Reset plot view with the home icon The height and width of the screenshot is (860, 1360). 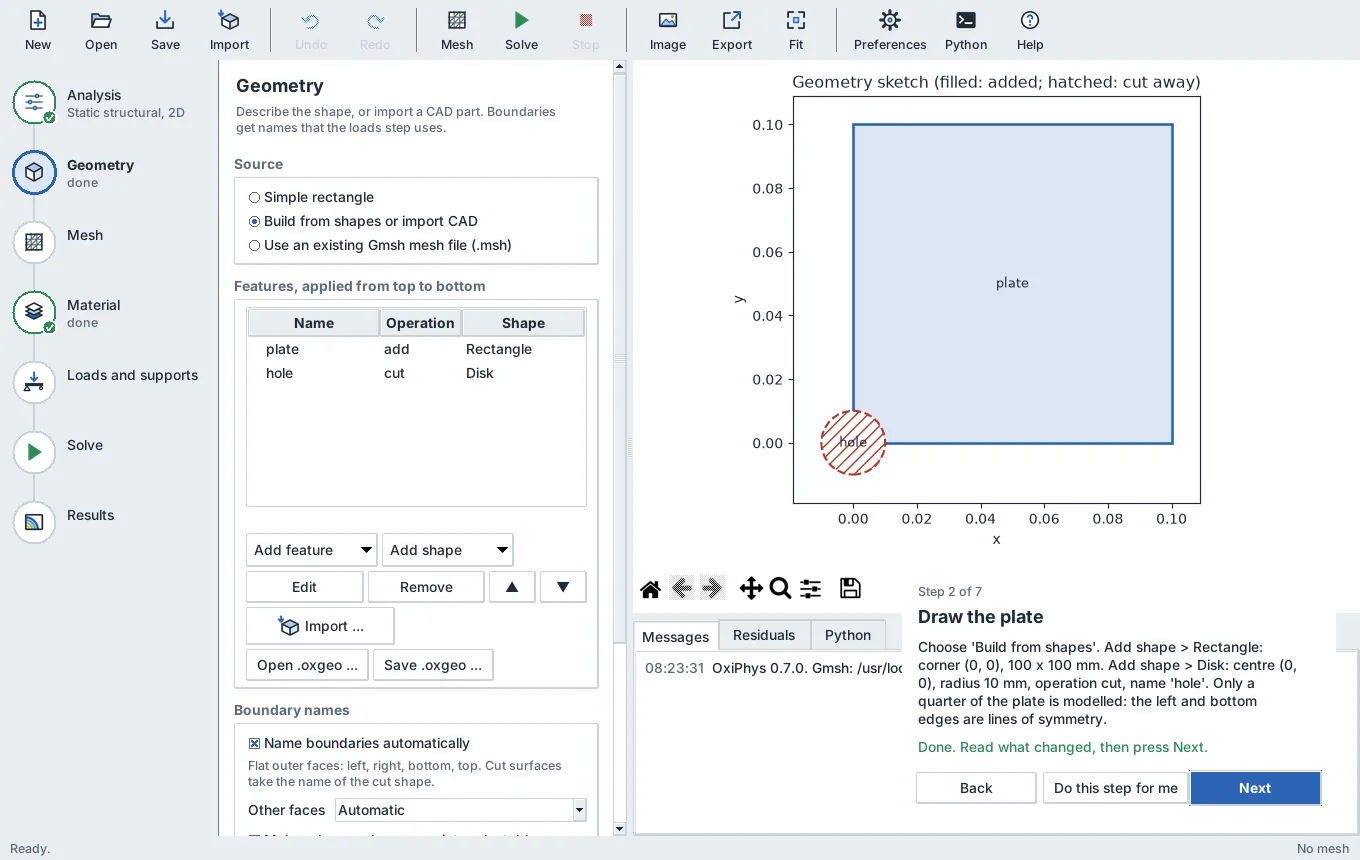click(650, 588)
